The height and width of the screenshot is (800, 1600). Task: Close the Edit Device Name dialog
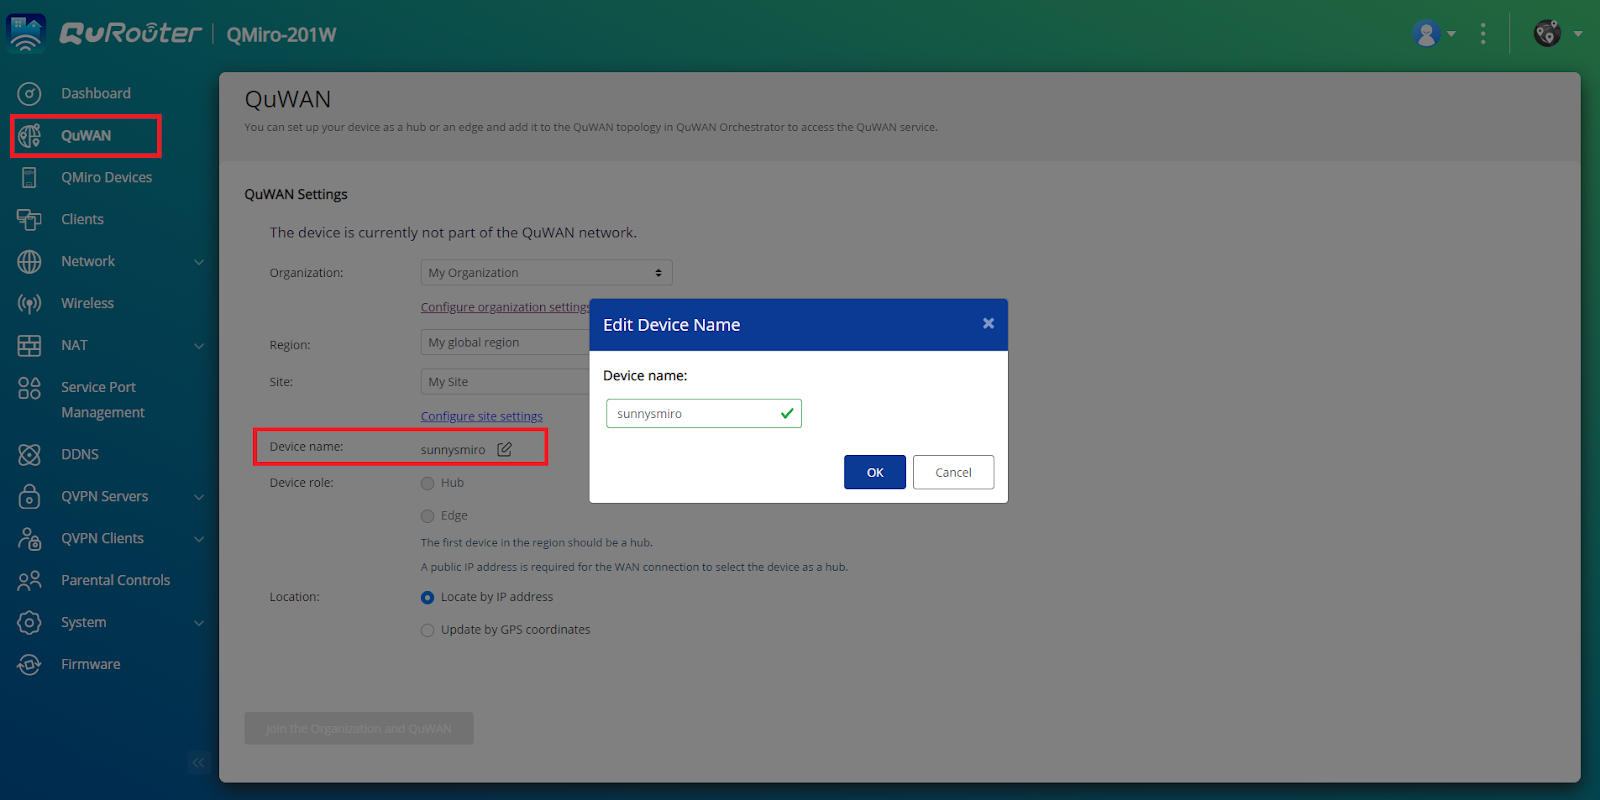[988, 323]
